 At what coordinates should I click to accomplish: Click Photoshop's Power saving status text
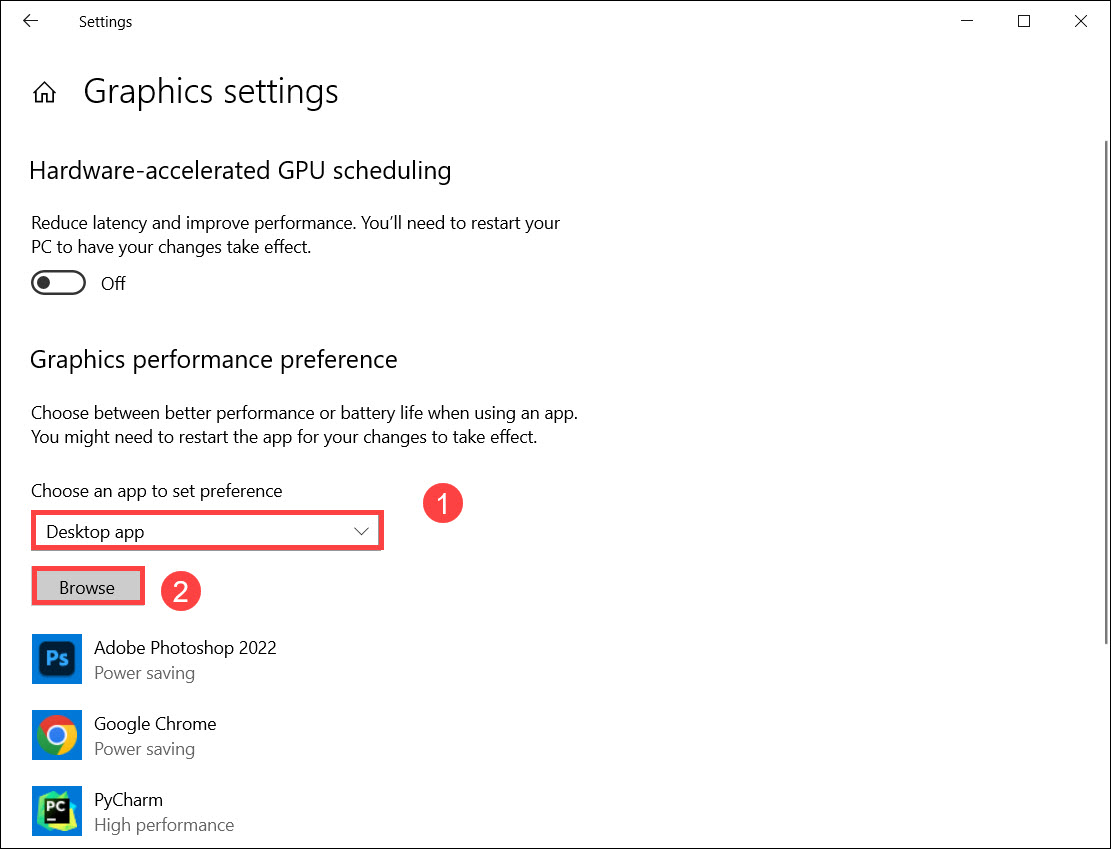click(x=144, y=673)
